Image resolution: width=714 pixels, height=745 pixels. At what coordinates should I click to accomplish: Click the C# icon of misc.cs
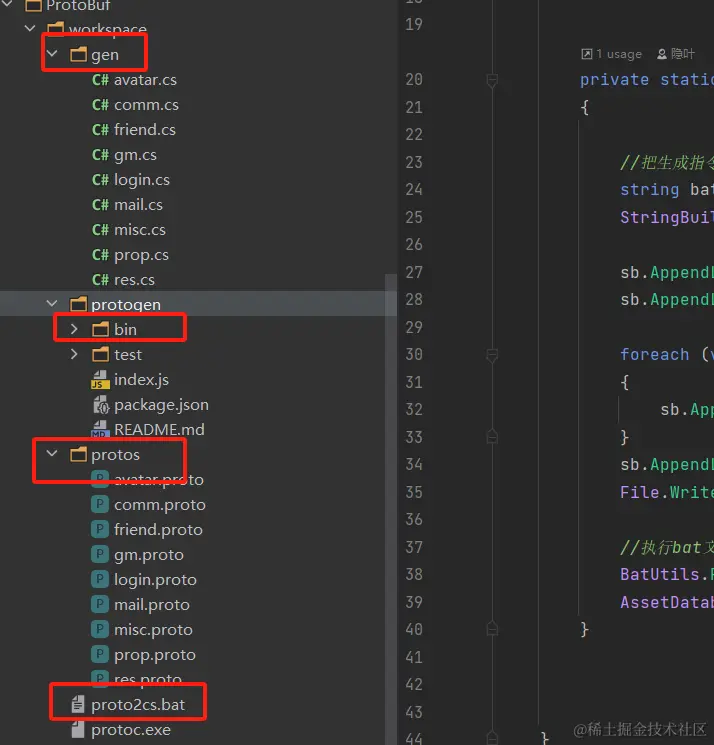[x=100, y=230]
